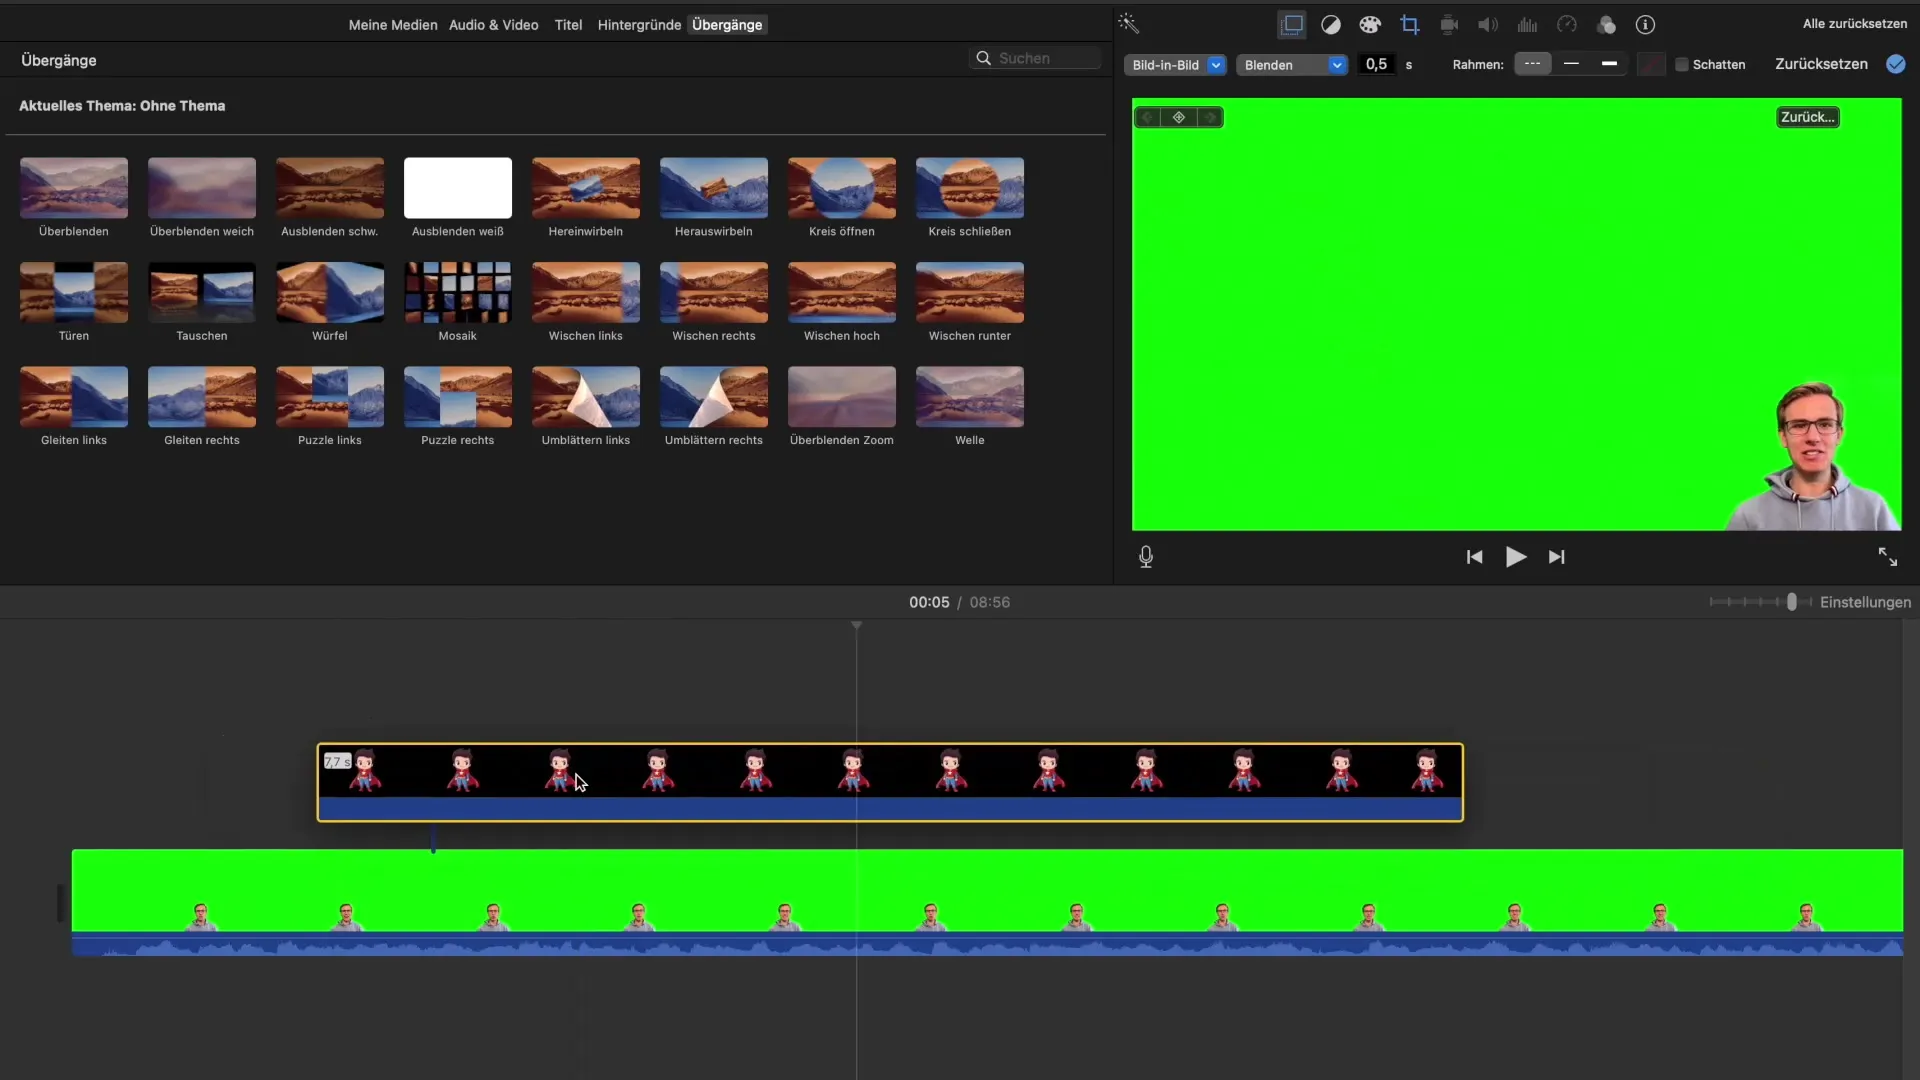Click the voiceover microphone icon

[1146, 557]
